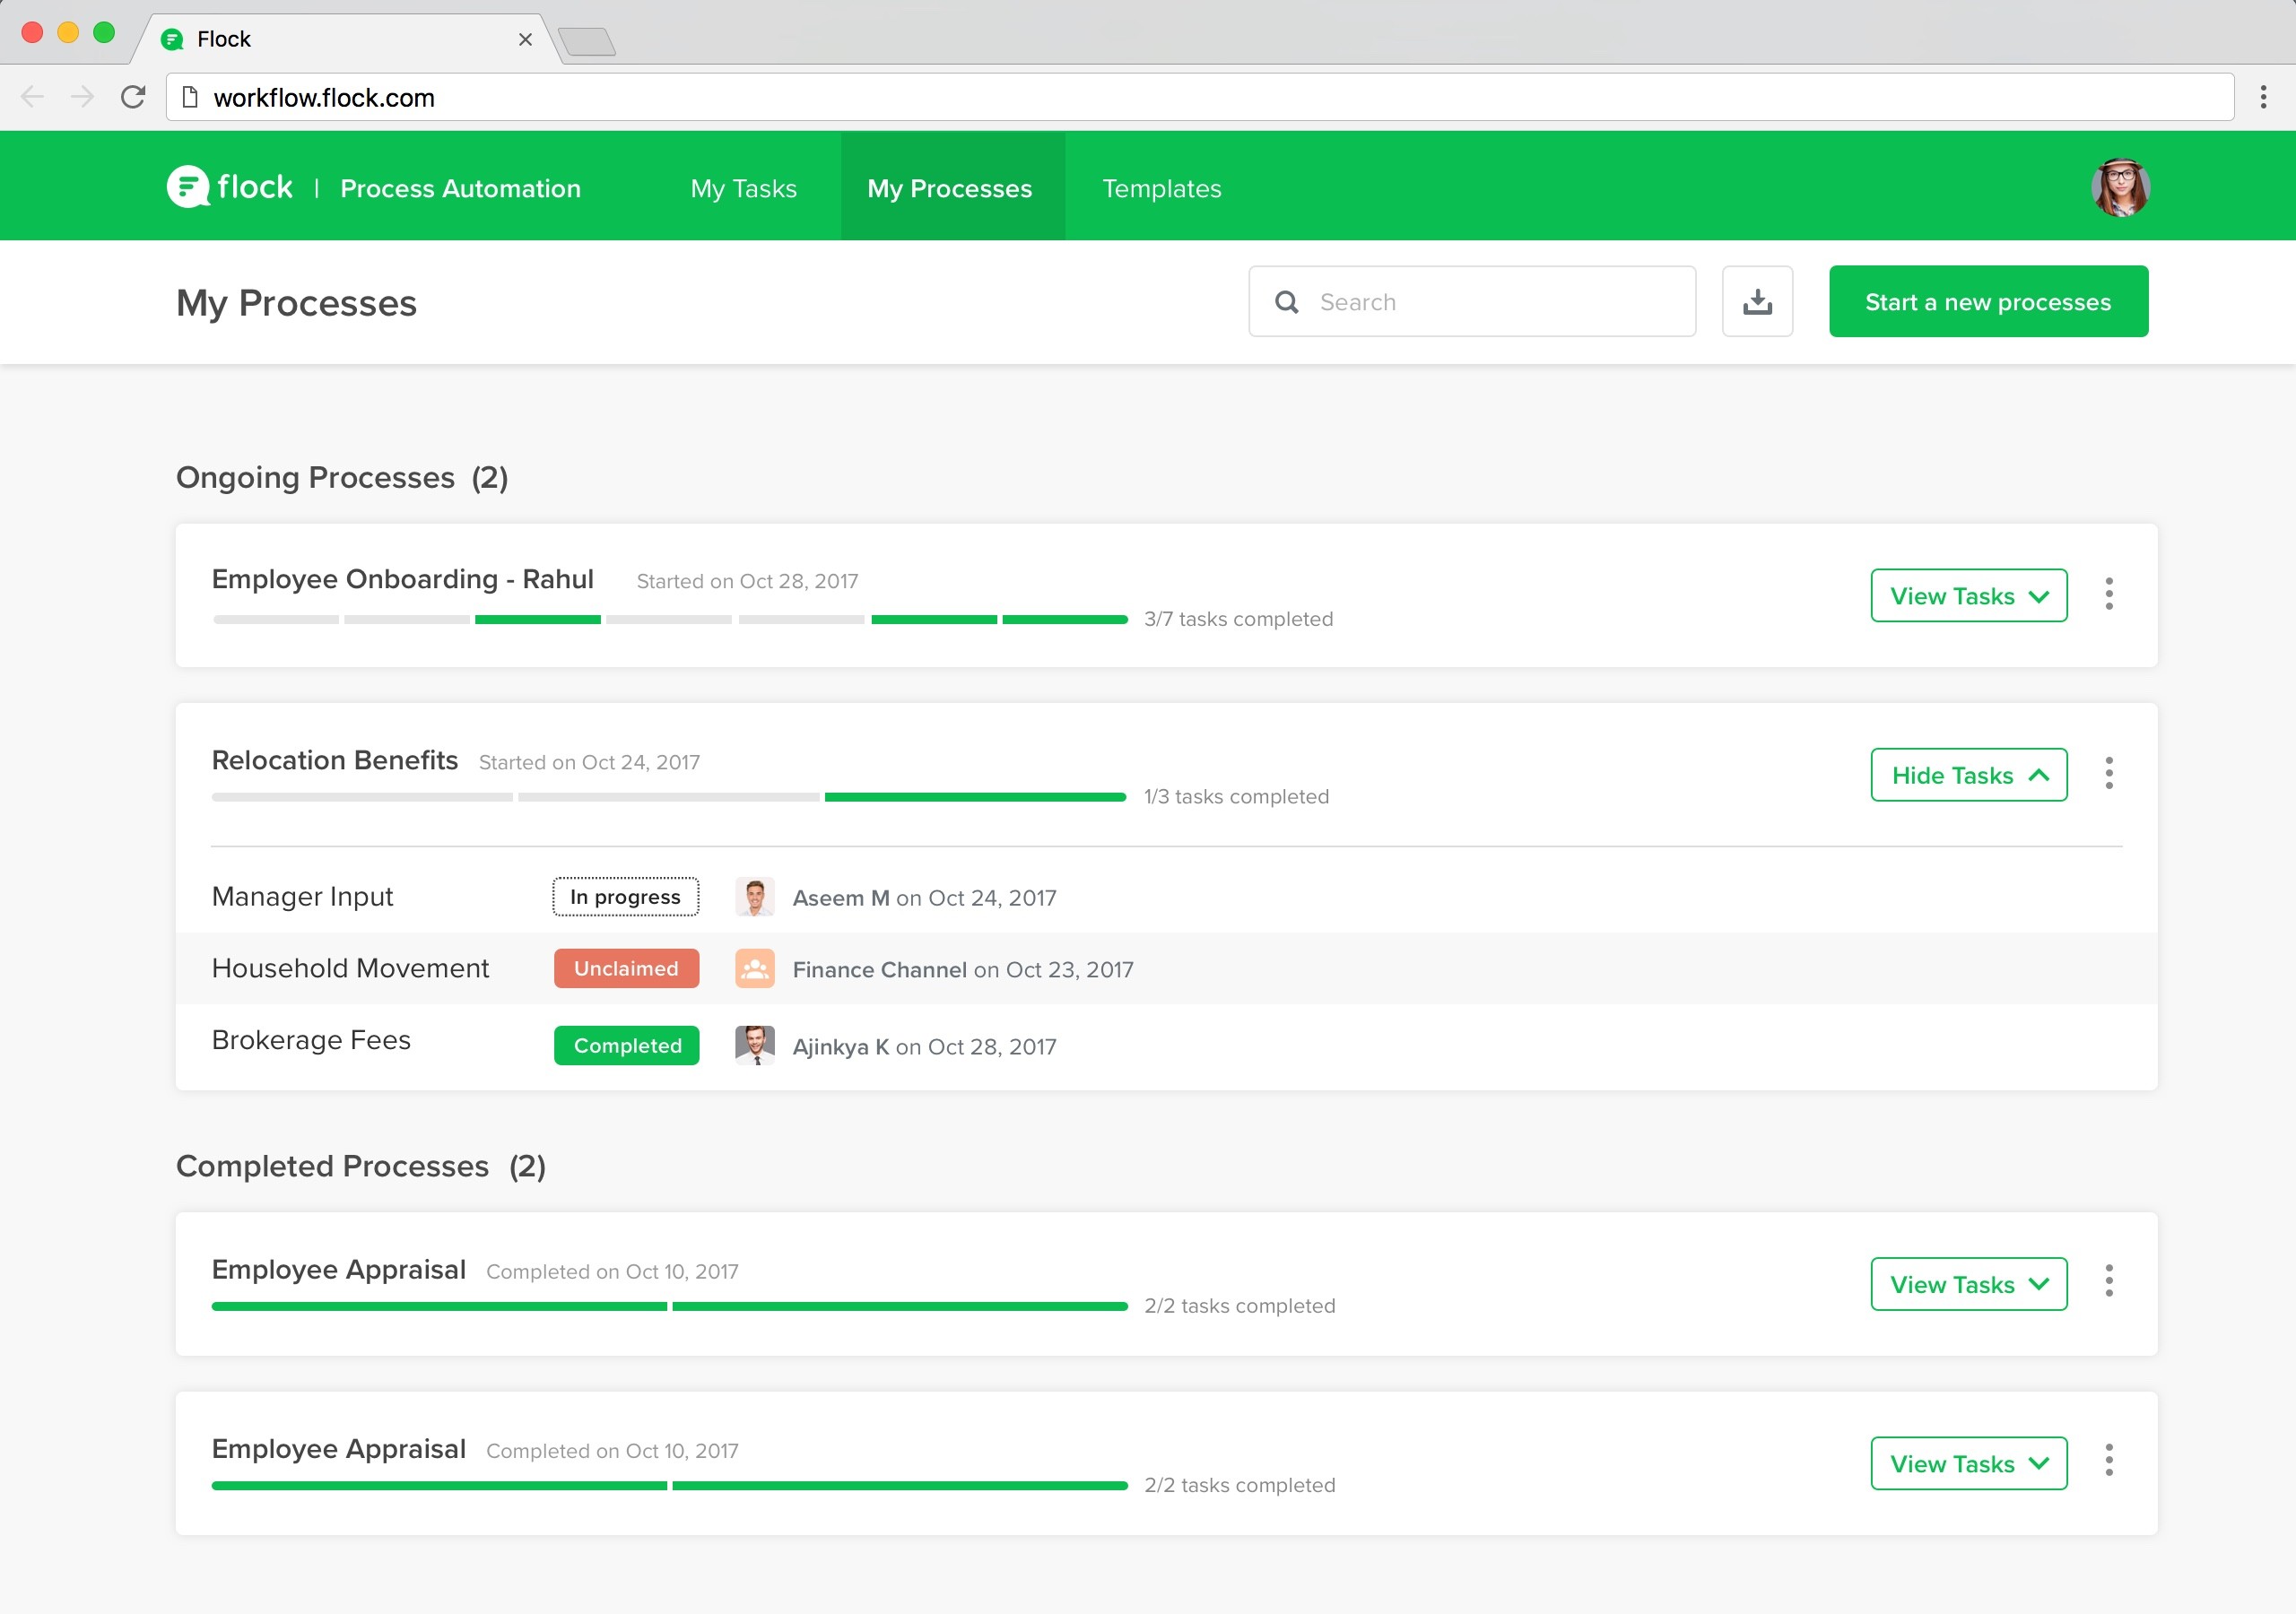Screen dimensions: 2296x1614
Task: Switch to the My Tasks tab
Action: [743, 188]
